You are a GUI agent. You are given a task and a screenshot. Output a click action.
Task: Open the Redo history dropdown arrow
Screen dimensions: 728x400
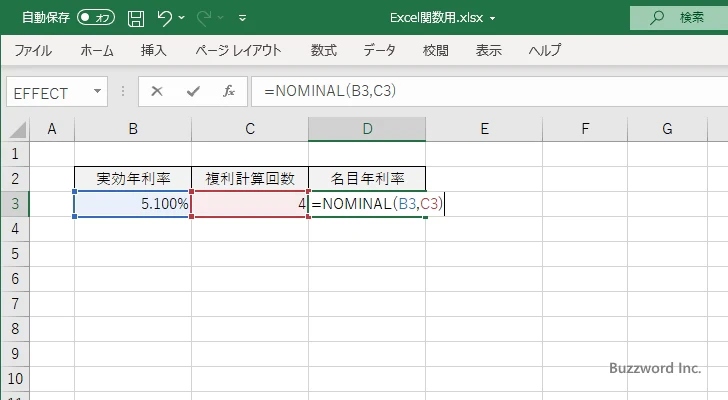click(x=221, y=18)
